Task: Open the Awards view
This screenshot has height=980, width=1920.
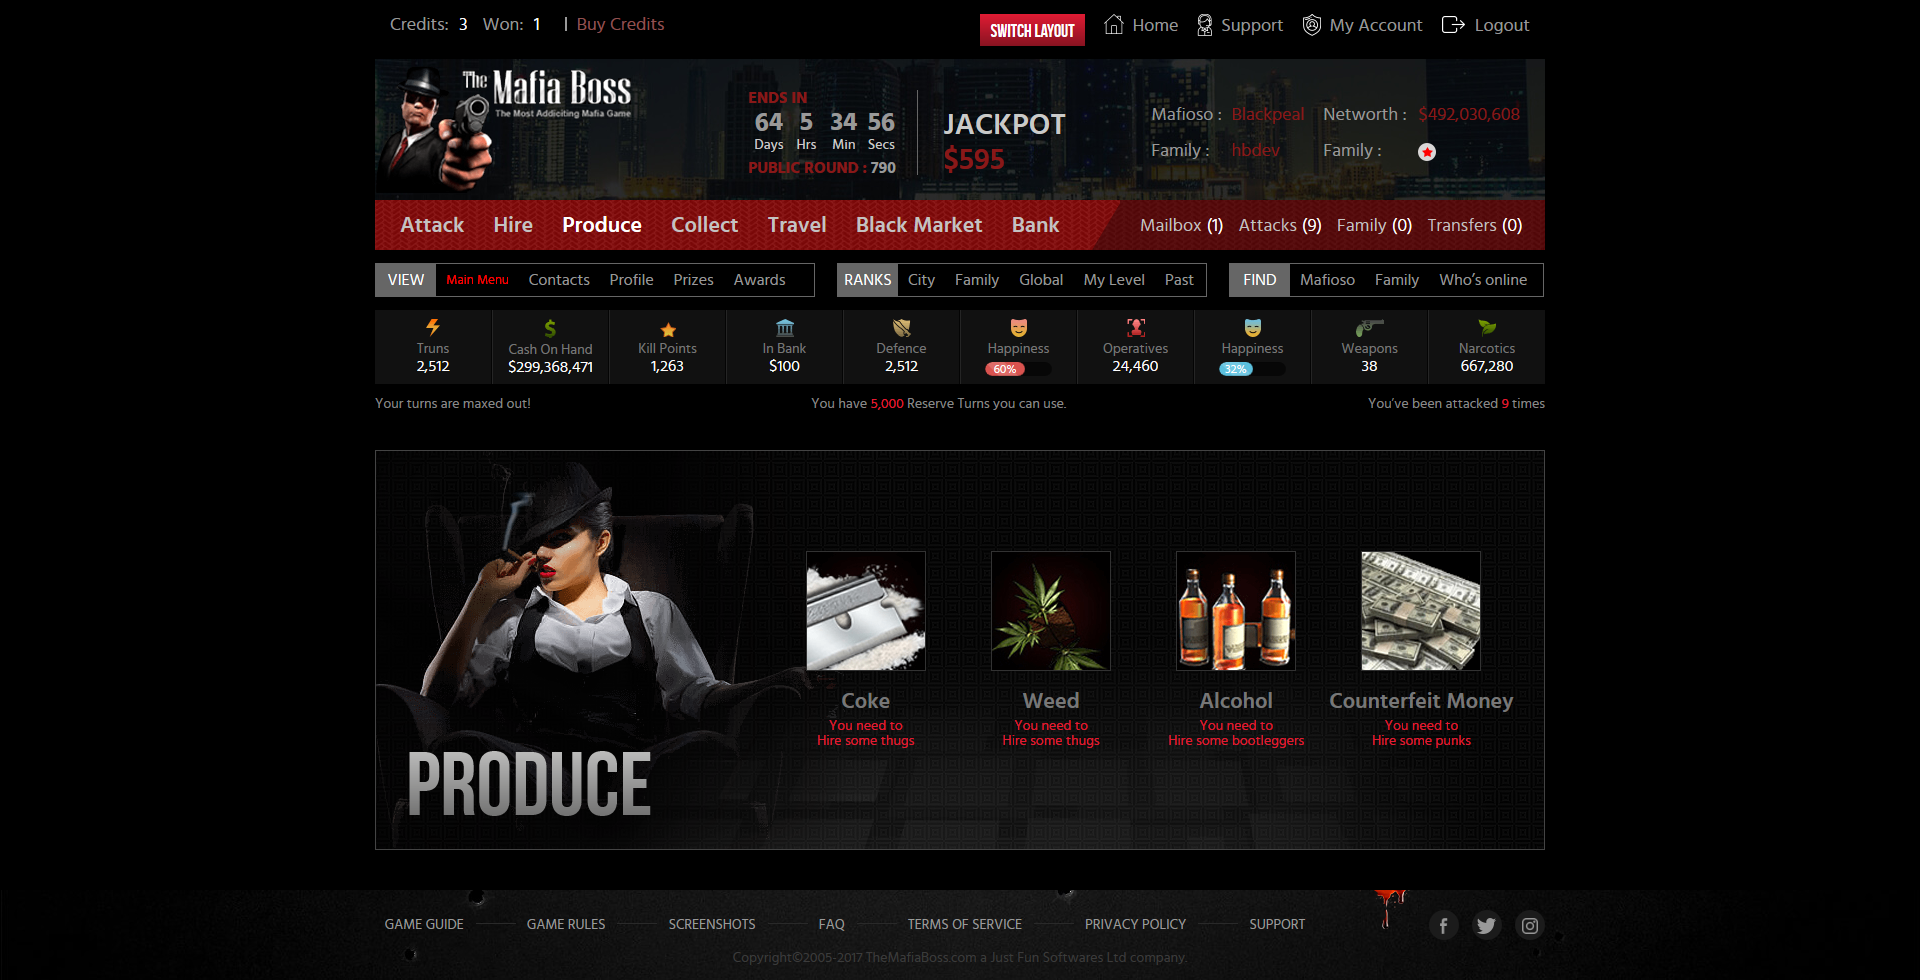Action: [759, 280]
